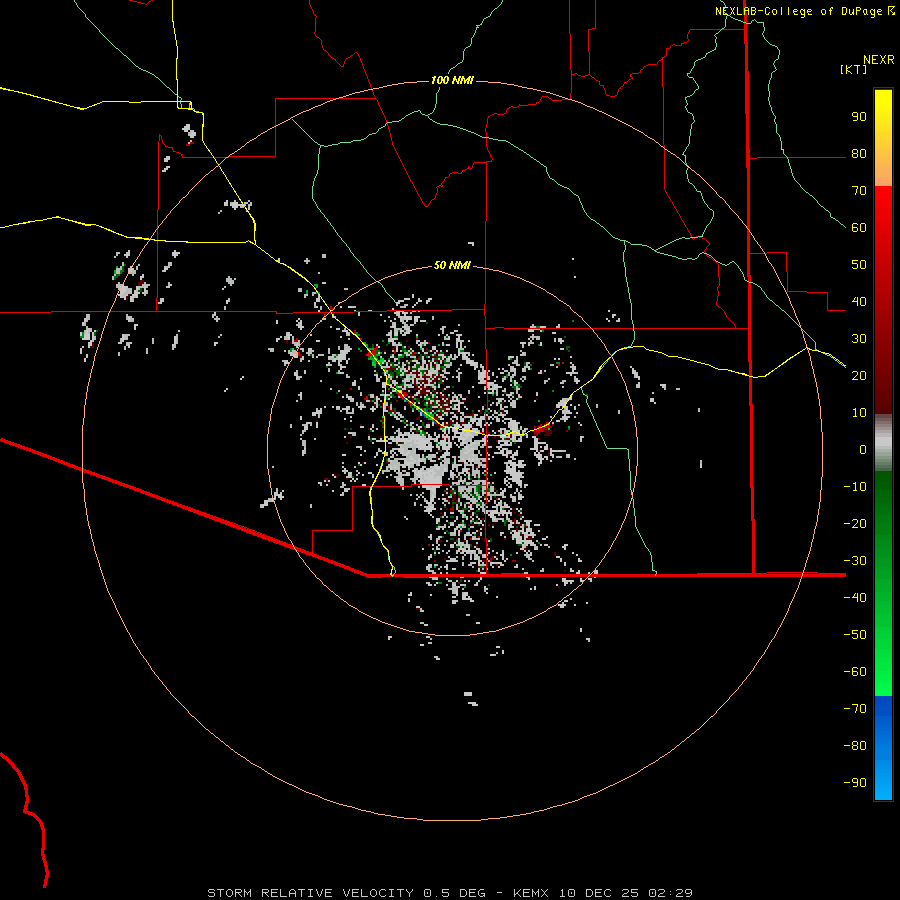This screenshot has width=900, height=900.
Task: Select the 100 NMI range ring label
Action: (452, 80)
